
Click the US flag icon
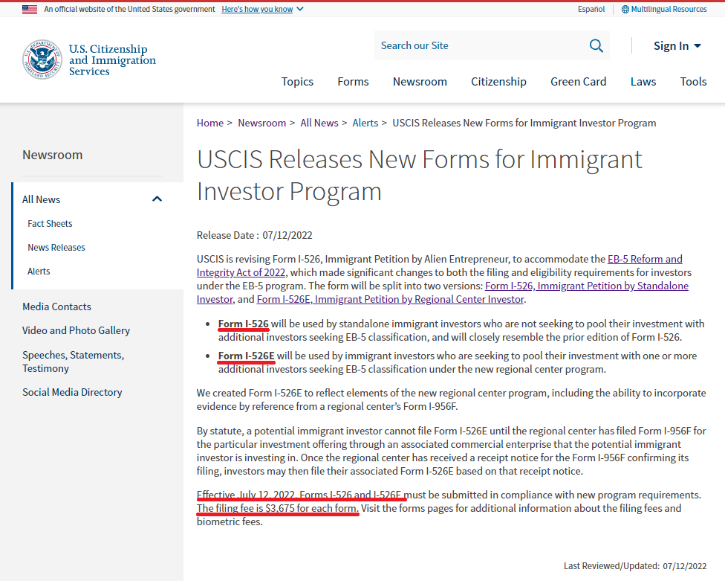tap(30, 9)
